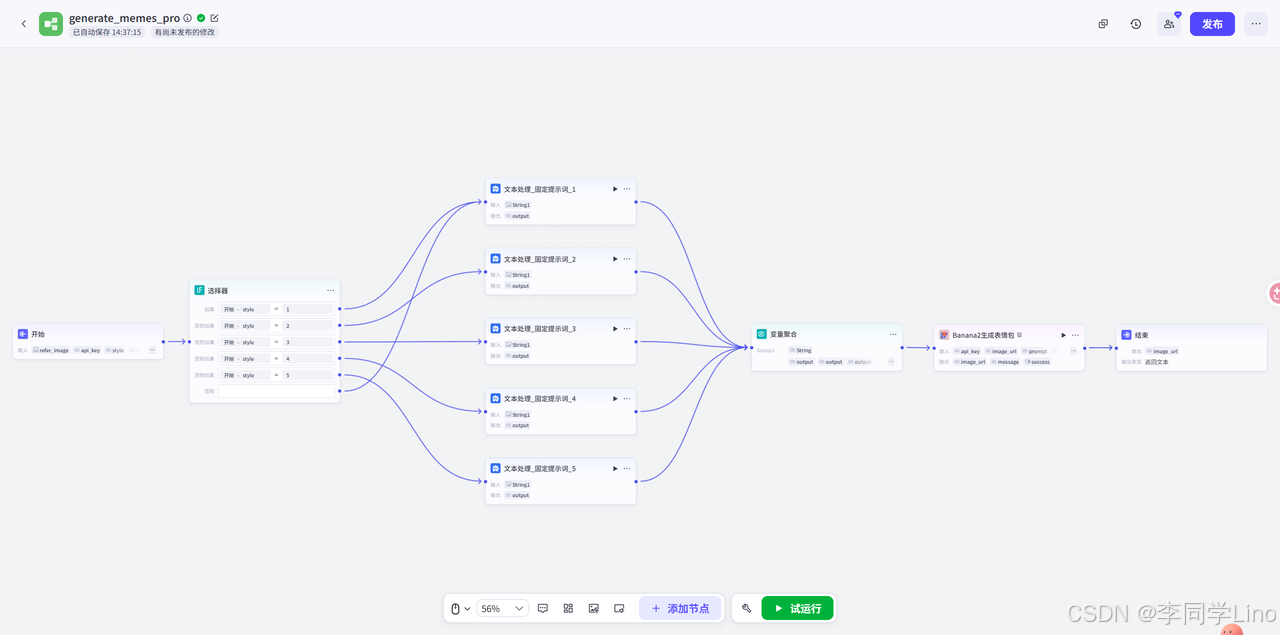The height and width of the screenshot is (635, 1280).
Task: Select the 文本处理_固定提示词_2 node title
Action: 540,259
